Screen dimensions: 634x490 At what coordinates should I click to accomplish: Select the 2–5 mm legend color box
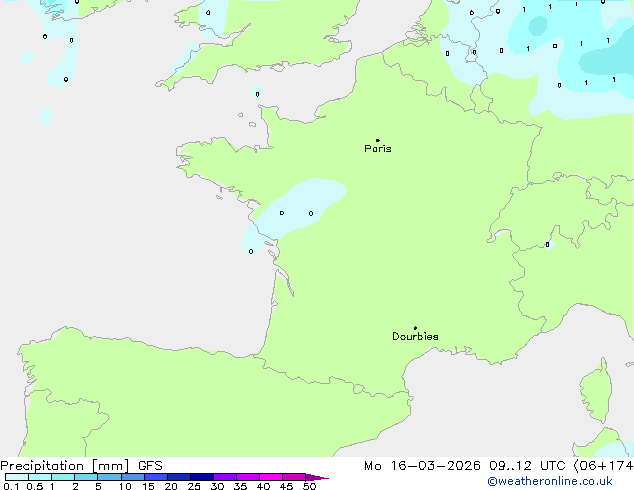tap(86, 477)
